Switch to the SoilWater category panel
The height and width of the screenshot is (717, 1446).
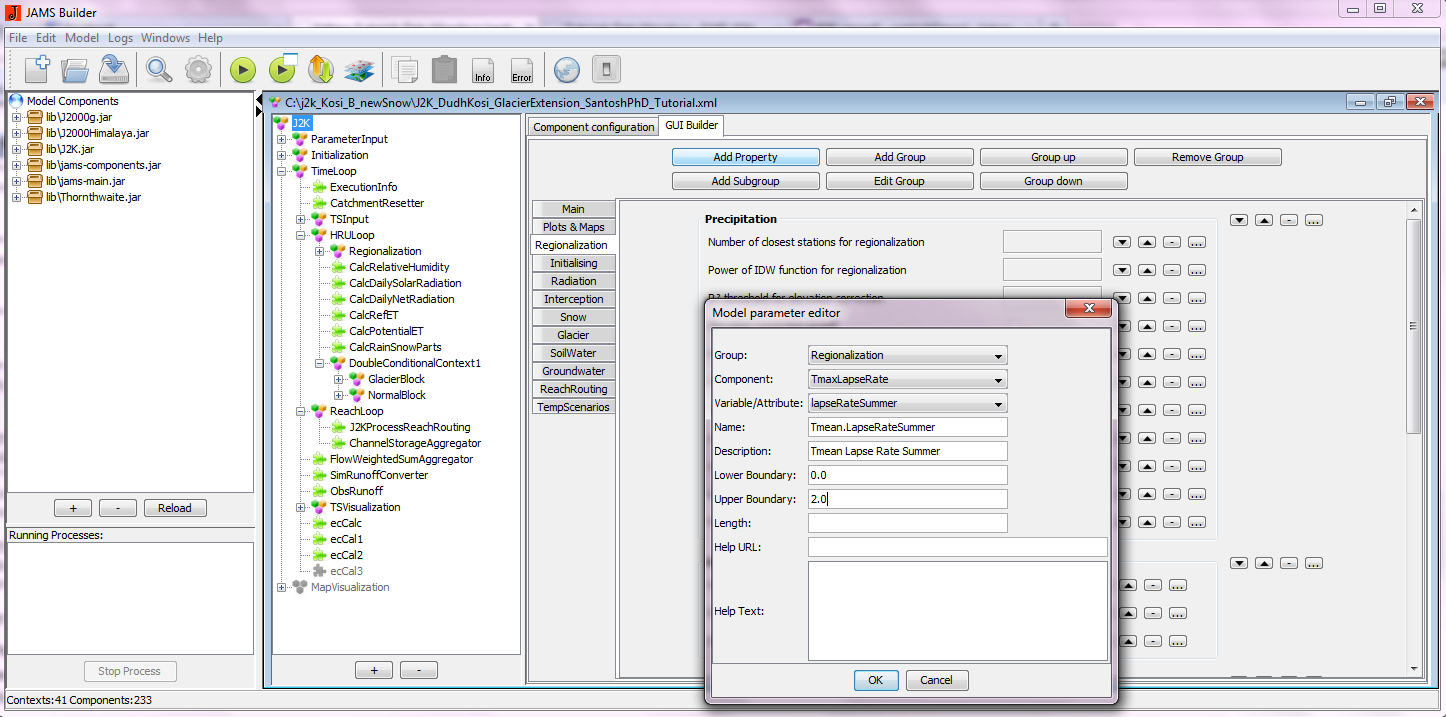573,353
